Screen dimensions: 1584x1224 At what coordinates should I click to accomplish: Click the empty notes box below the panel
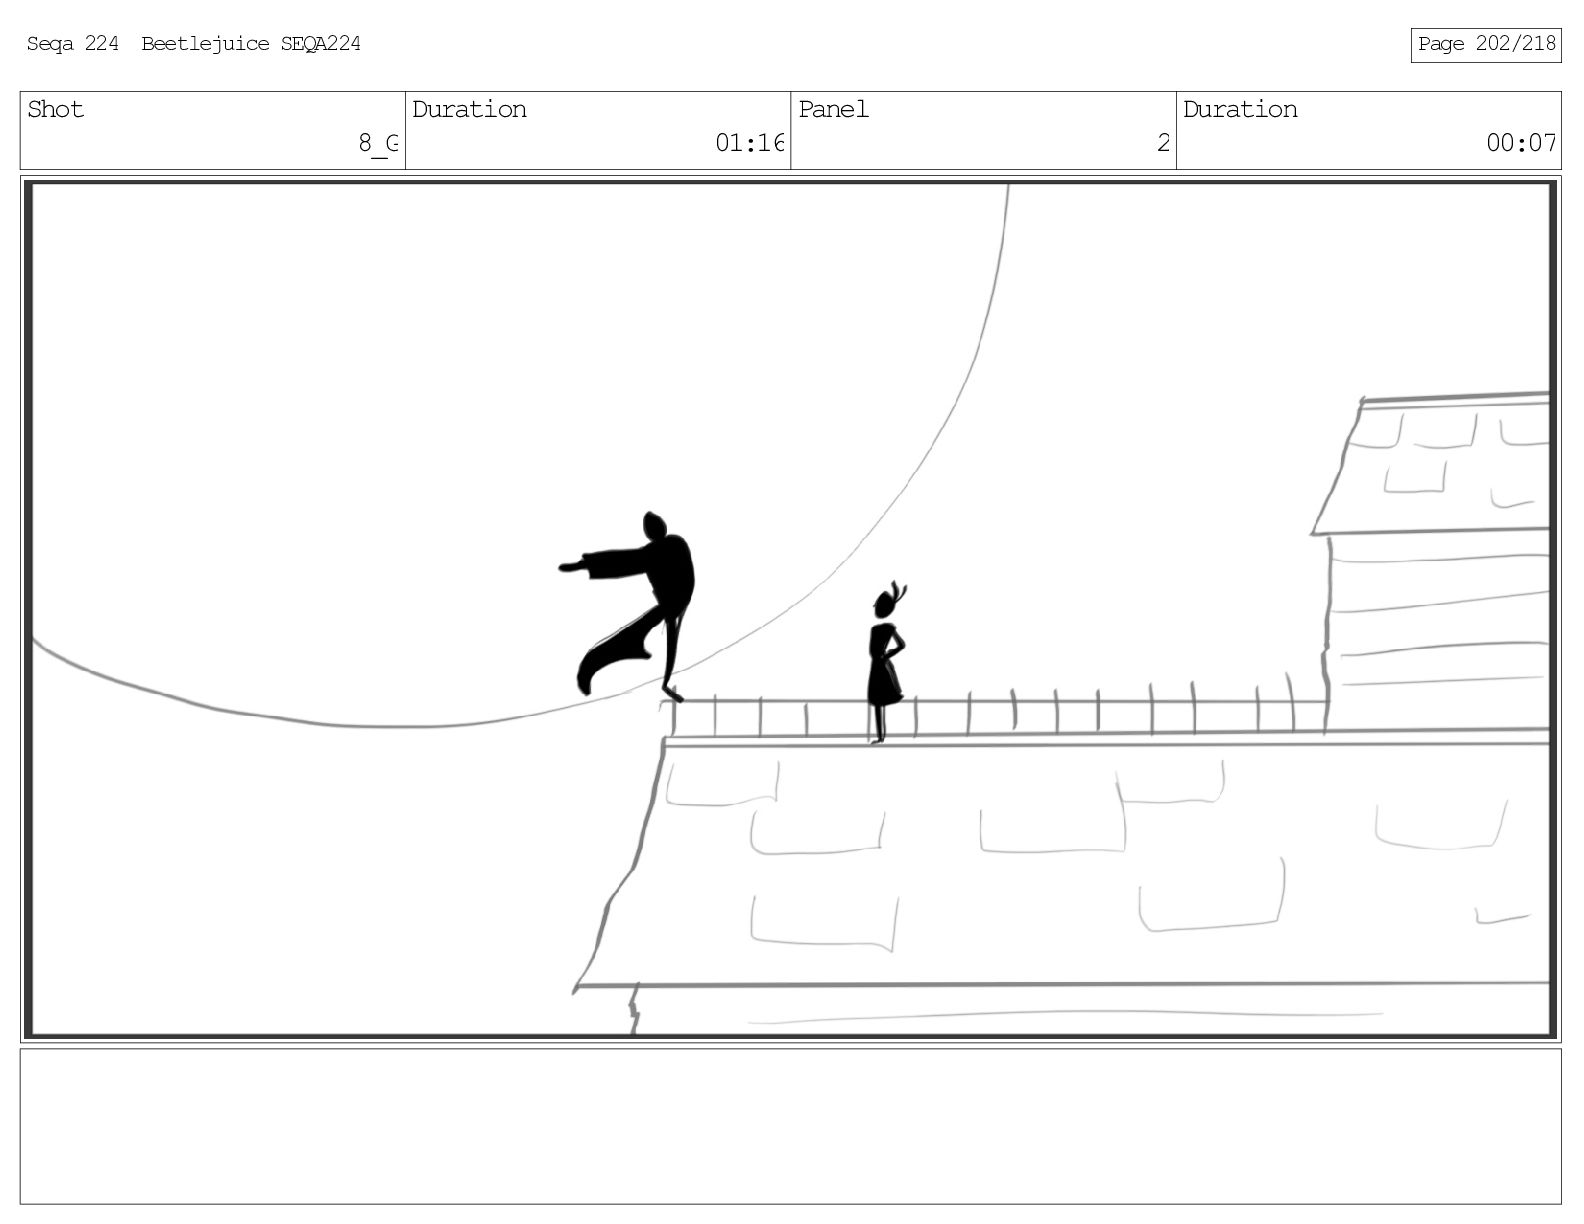pyautogui.click(x=790, y=1126)
